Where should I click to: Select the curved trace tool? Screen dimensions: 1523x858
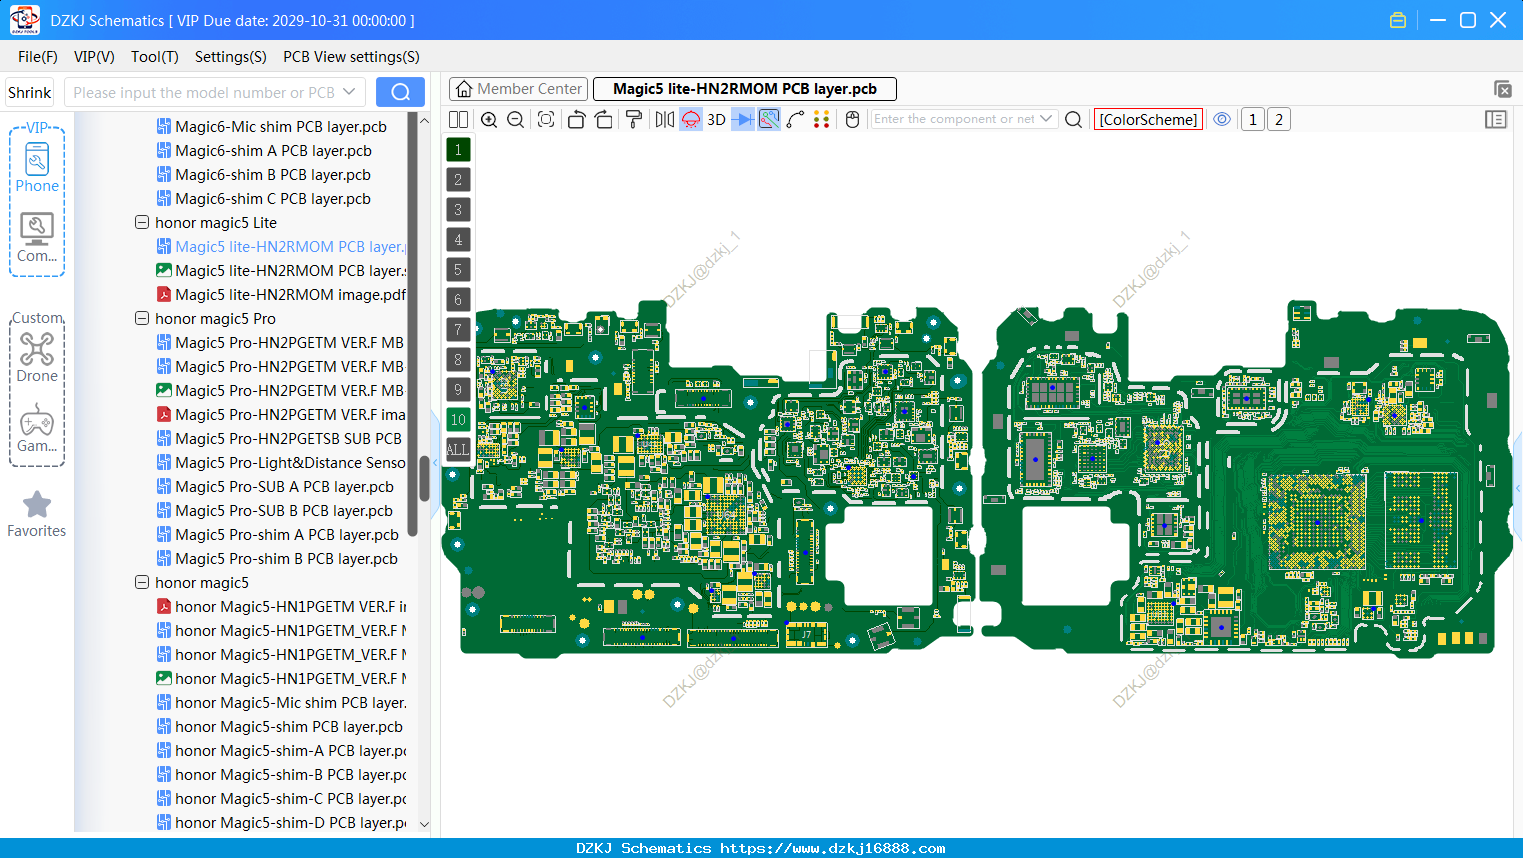795,120
